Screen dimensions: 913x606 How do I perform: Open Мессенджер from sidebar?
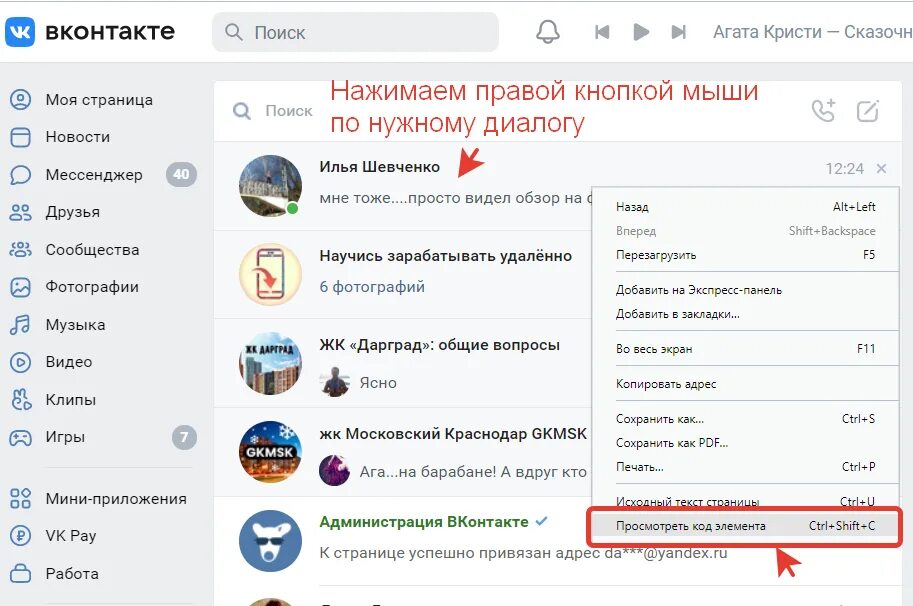pos(94,175)
